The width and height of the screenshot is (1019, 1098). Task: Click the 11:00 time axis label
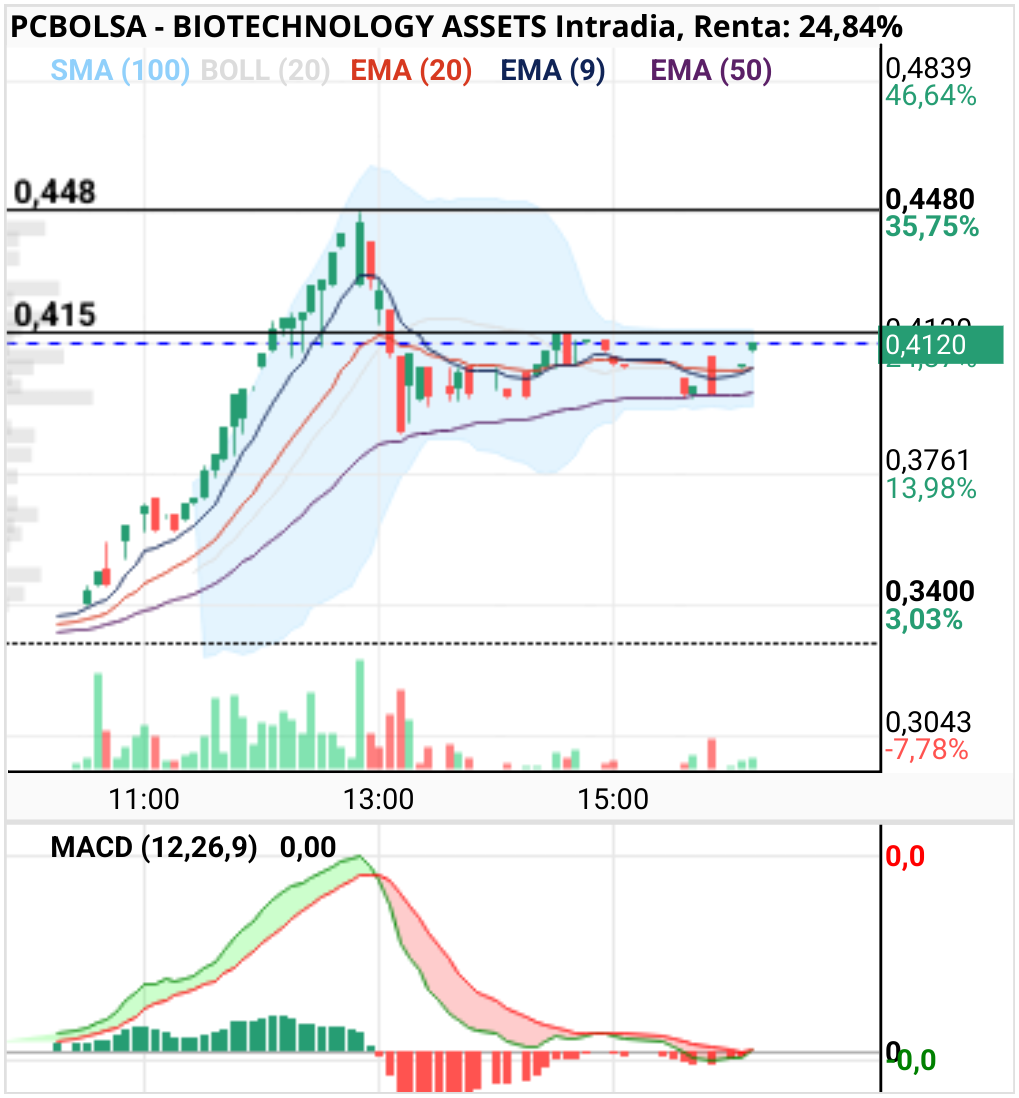pyautogui.click(x=144, y=799)
